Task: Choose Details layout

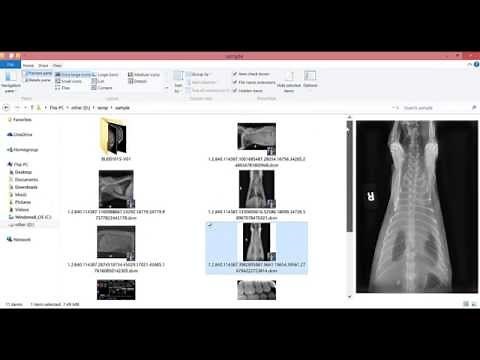Action: 138,81
